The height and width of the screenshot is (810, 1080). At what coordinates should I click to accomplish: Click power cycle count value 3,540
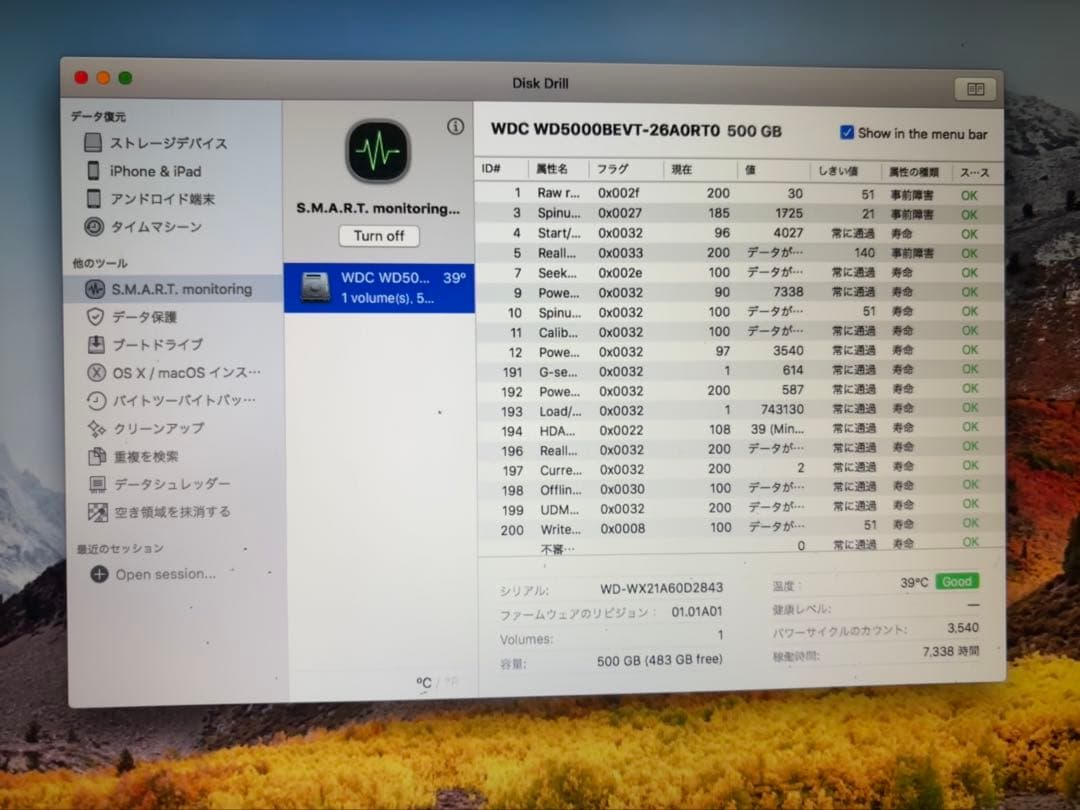pos(963,627)
